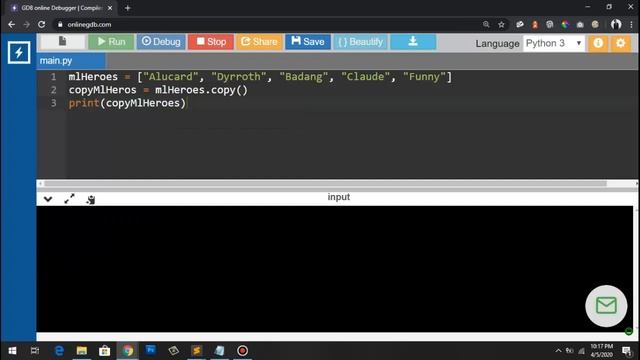The image size is (640, 360).
Task: Click the zoom magnifier icon in address bar
Action: 486,24
